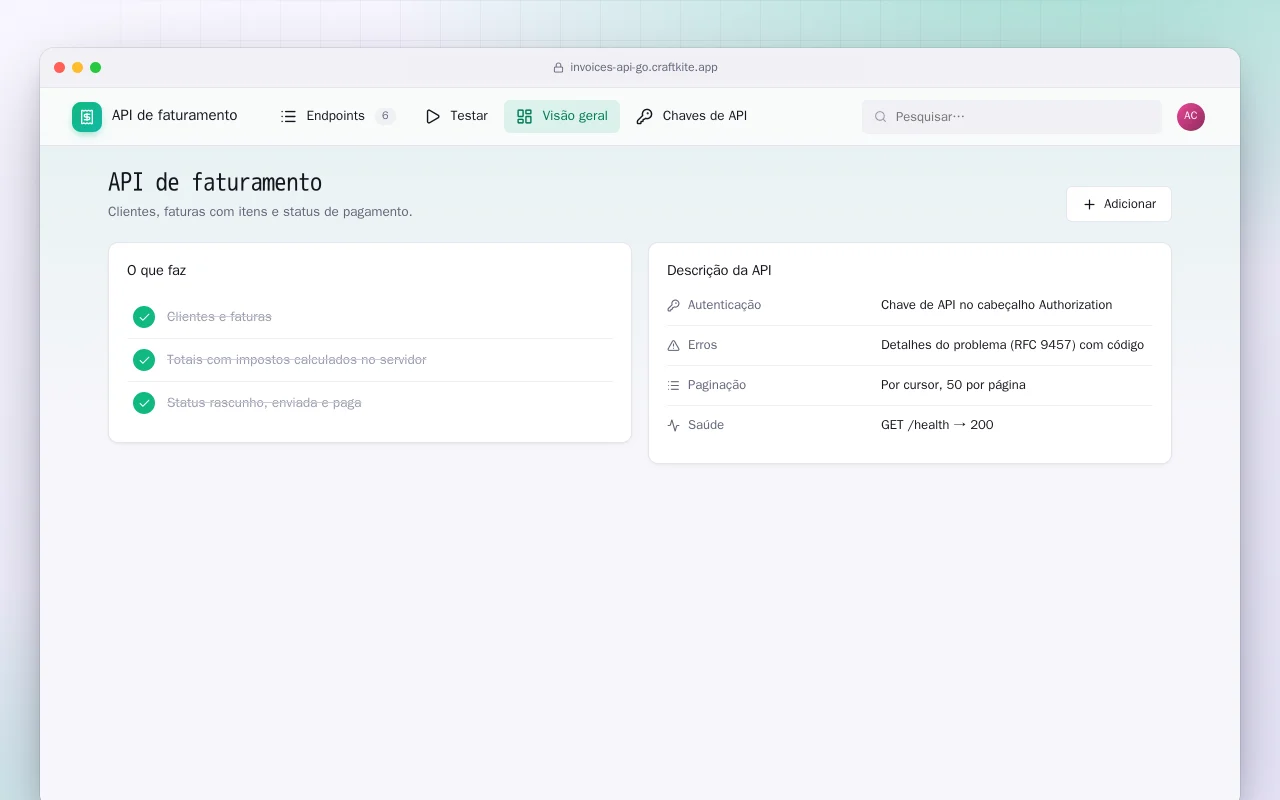Image resolution: width=1280 pixels, height=800 pixels.
Task: Click the API de faturamento brand name in the navbar
Action: click(175, 115)
